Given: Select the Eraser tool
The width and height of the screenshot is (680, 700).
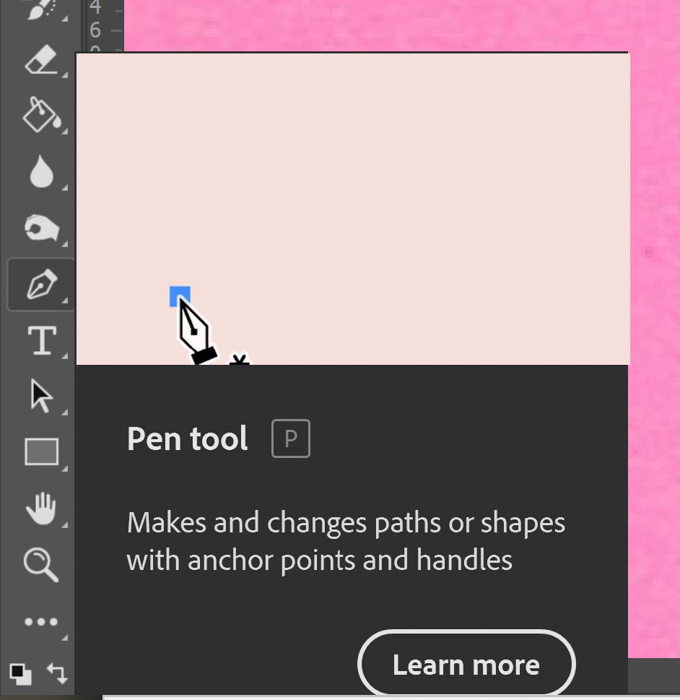Looking at the screenshot, I should coord(41,60).
